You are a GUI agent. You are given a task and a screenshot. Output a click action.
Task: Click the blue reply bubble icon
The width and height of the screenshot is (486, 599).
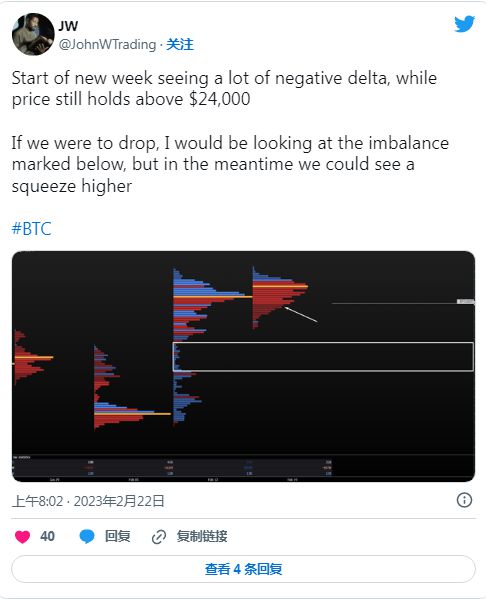click(x=87, y=536)
